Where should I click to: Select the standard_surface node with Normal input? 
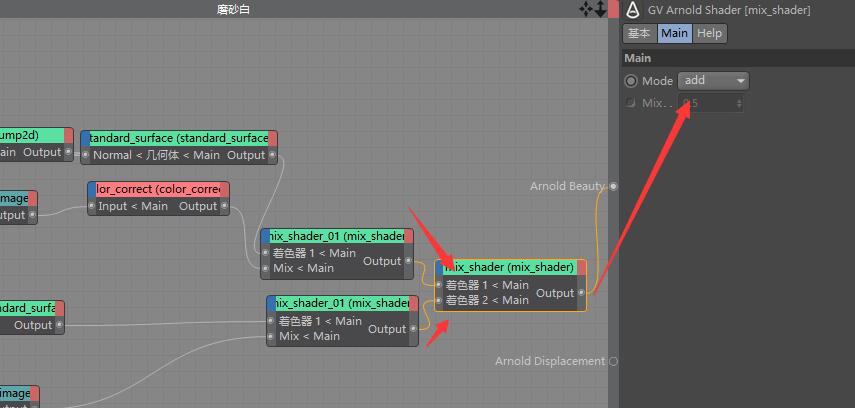pyautogui.click(x=179, y=138)
